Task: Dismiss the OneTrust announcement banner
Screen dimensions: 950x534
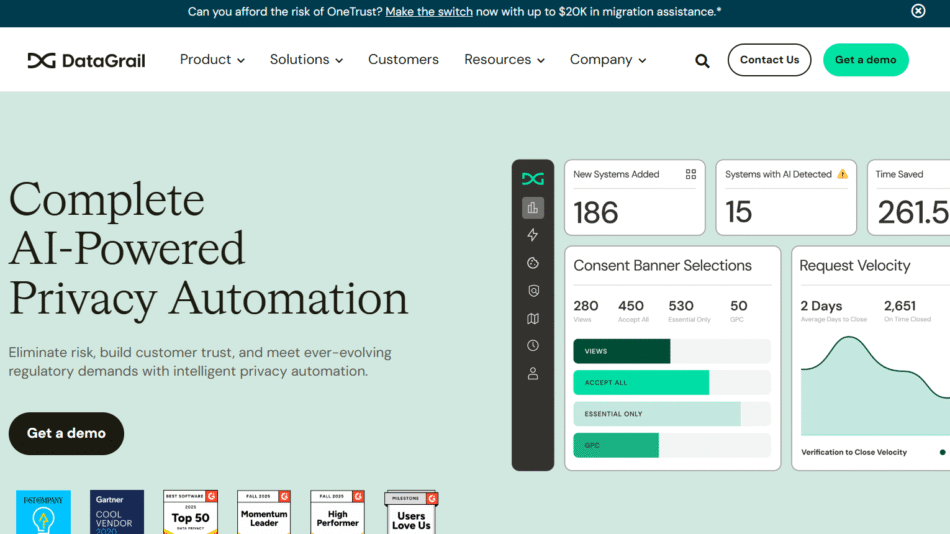Action: point(918,11)
